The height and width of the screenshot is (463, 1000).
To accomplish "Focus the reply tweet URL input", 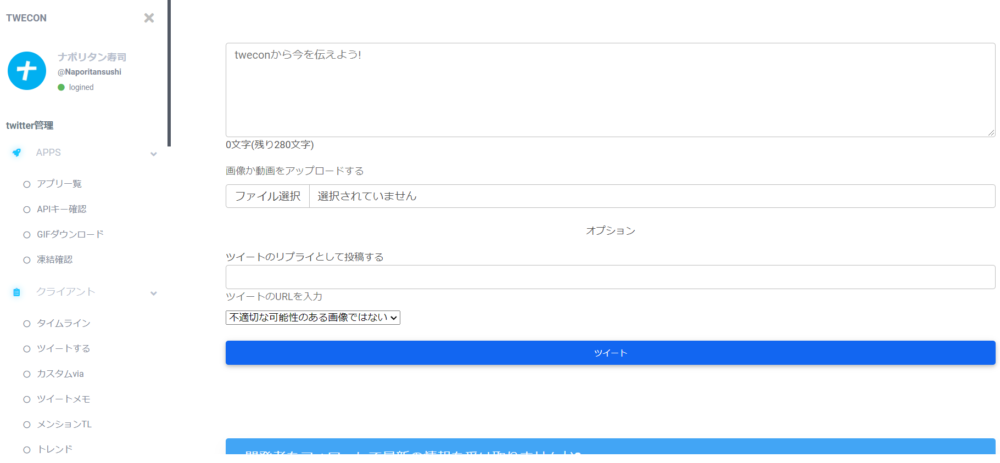I will (x=610, y=277).
